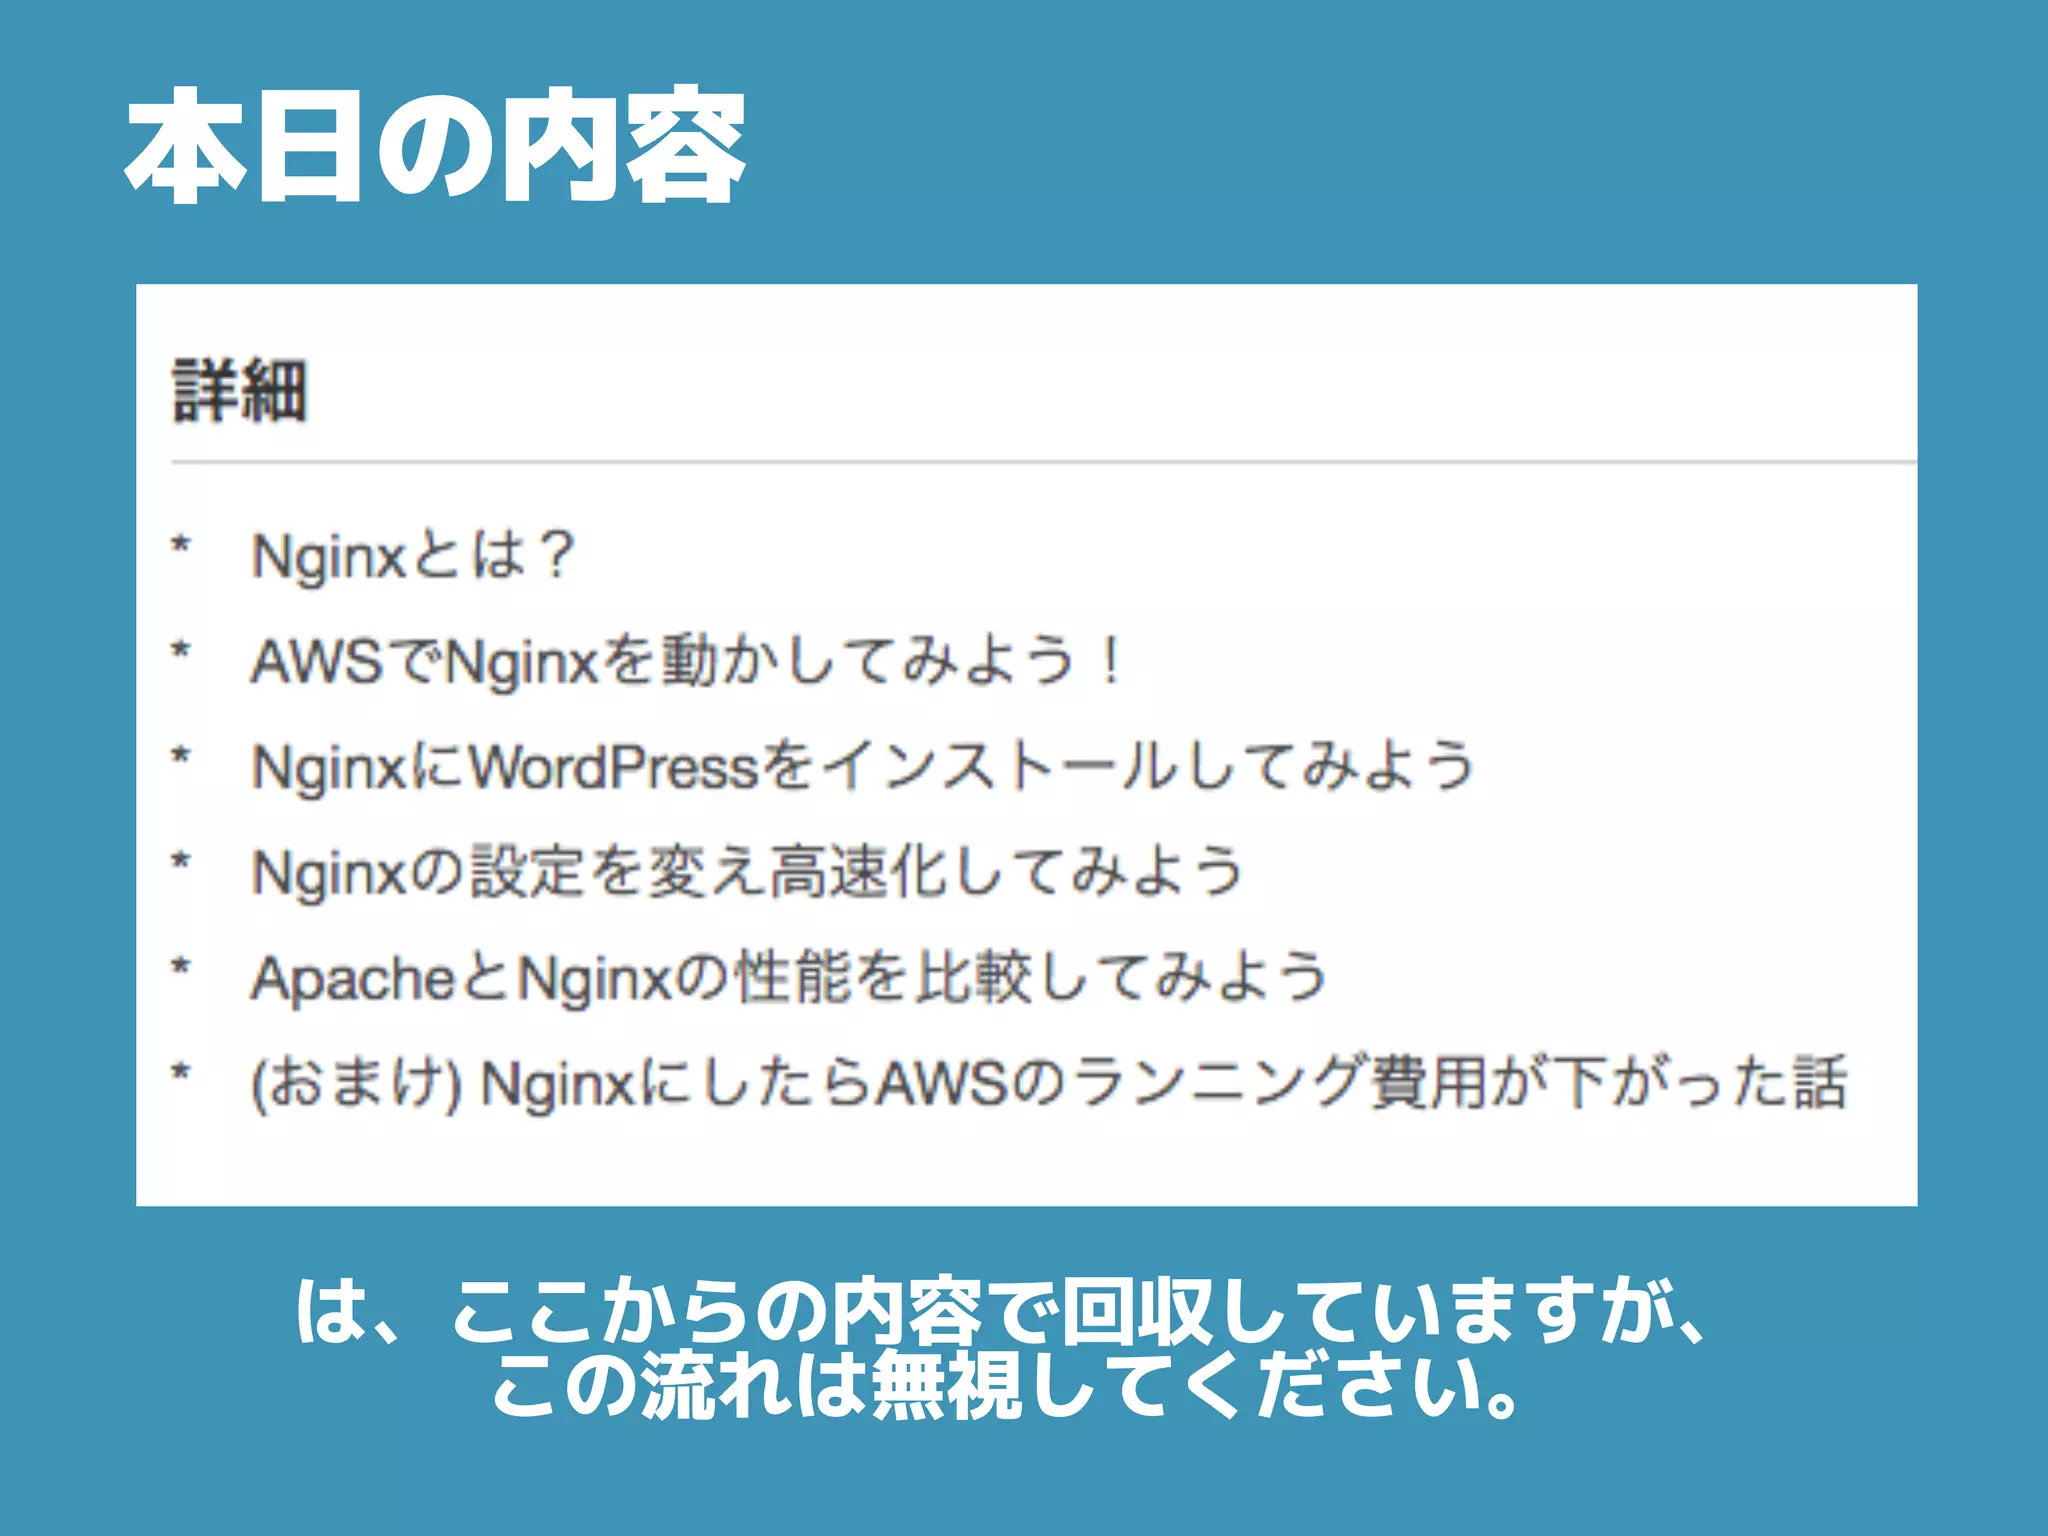Click the 詳細 heading

click(239, 390)
